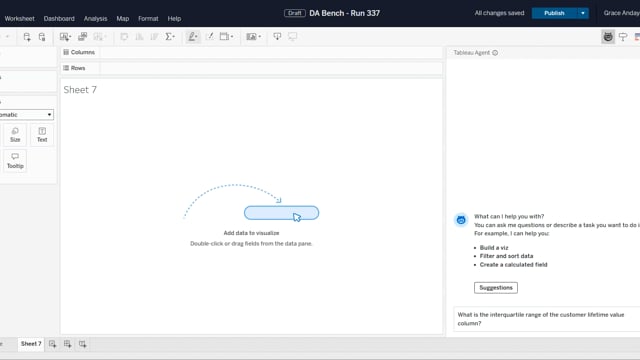The image size is (640, 360).
Task: Select the Sheet 7 tab
Action: [31, 344]
